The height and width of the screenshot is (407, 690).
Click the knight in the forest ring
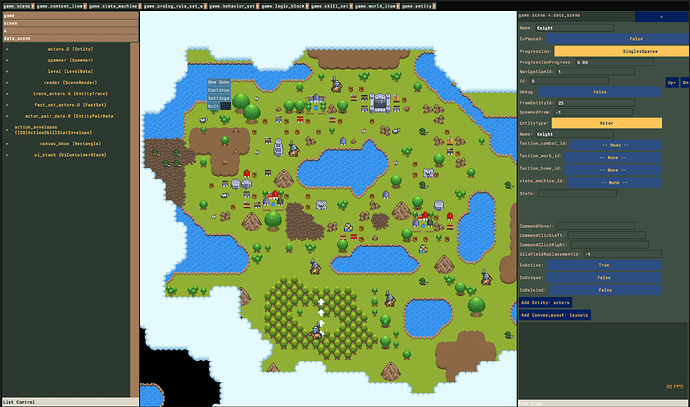[x=316, y=330]
